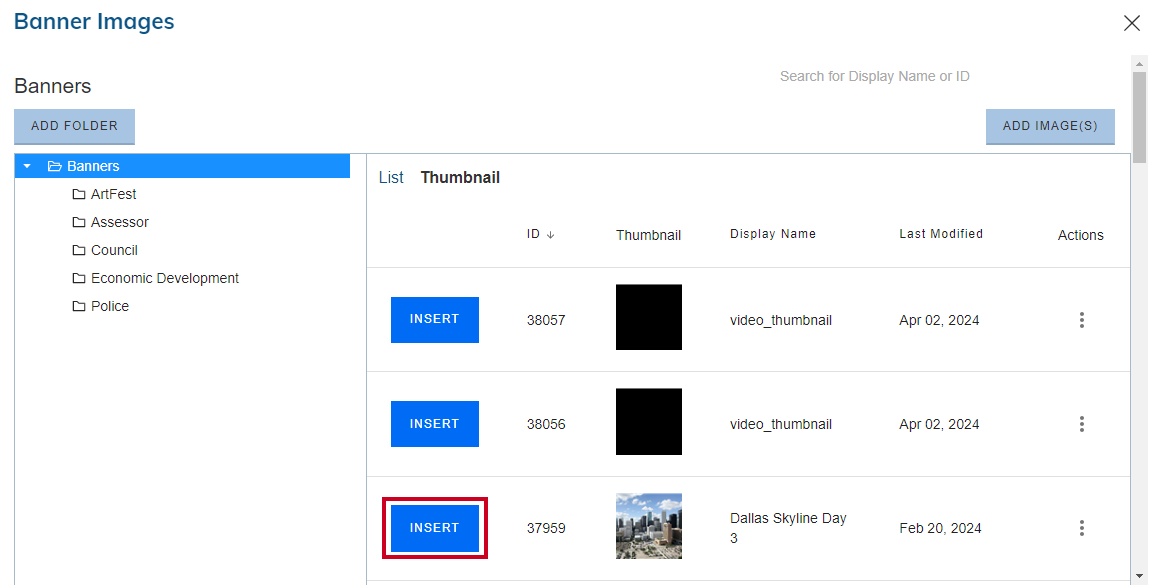Click the ID value 37959
Viewport: 1150px width, 588px height.
[546, 529]
